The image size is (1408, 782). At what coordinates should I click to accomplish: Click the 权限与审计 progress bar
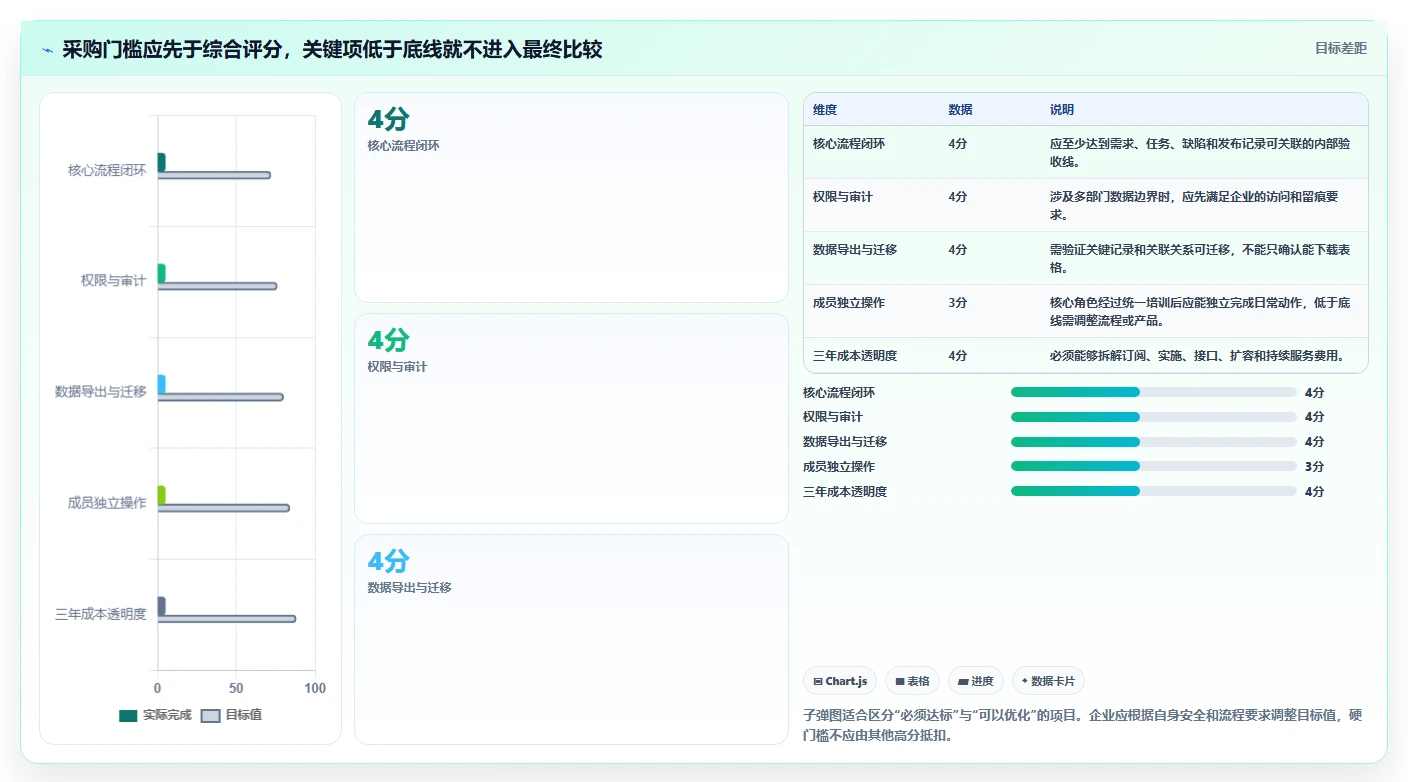(1154, 417)
